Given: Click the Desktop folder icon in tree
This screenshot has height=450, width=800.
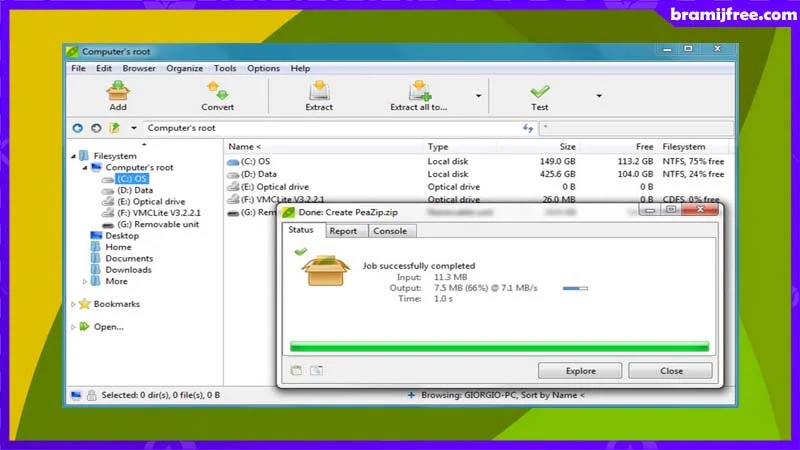Looking at the screenshot, I should pyautogui.click(x=96, y=236).
